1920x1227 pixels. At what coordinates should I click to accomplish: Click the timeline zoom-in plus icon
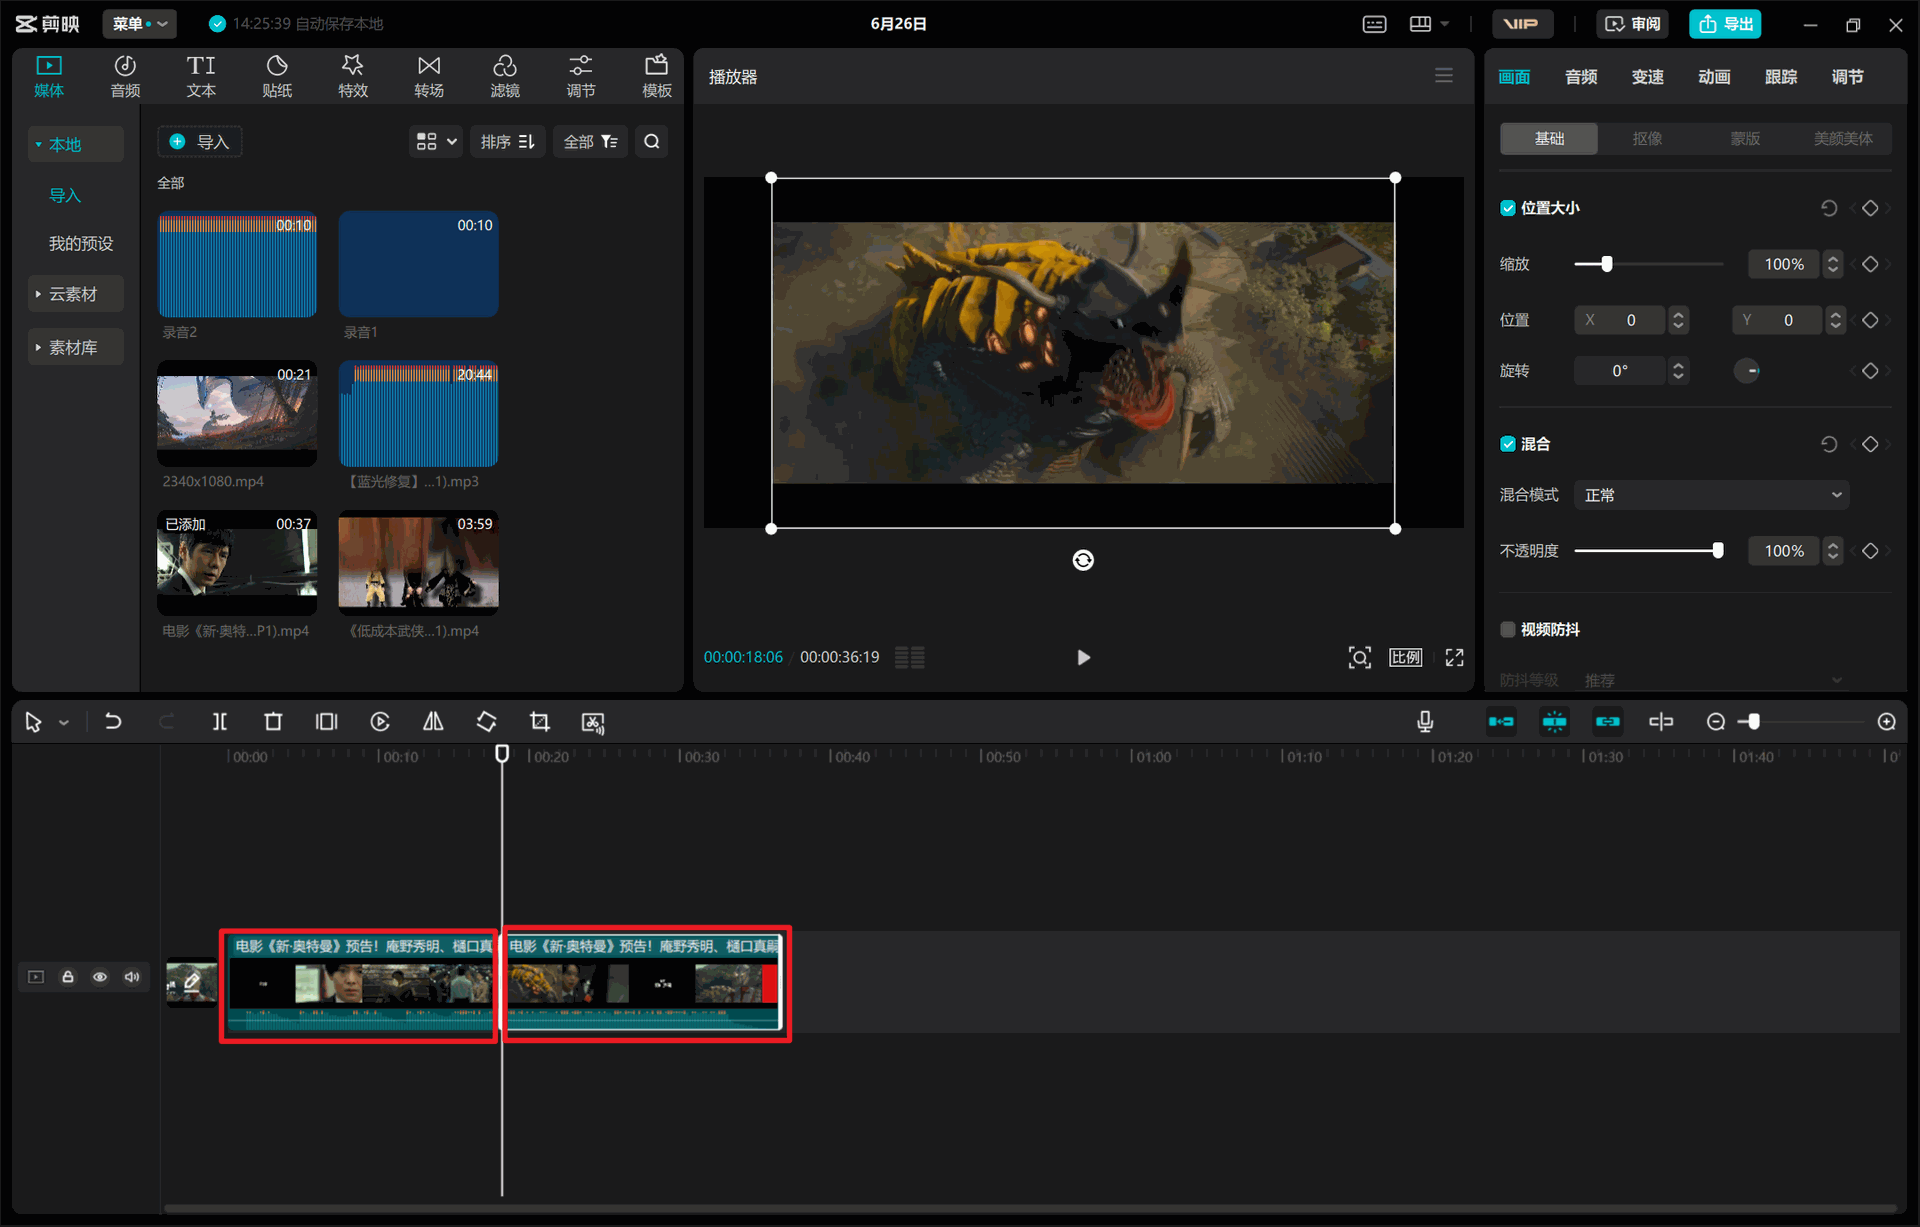1887,722
